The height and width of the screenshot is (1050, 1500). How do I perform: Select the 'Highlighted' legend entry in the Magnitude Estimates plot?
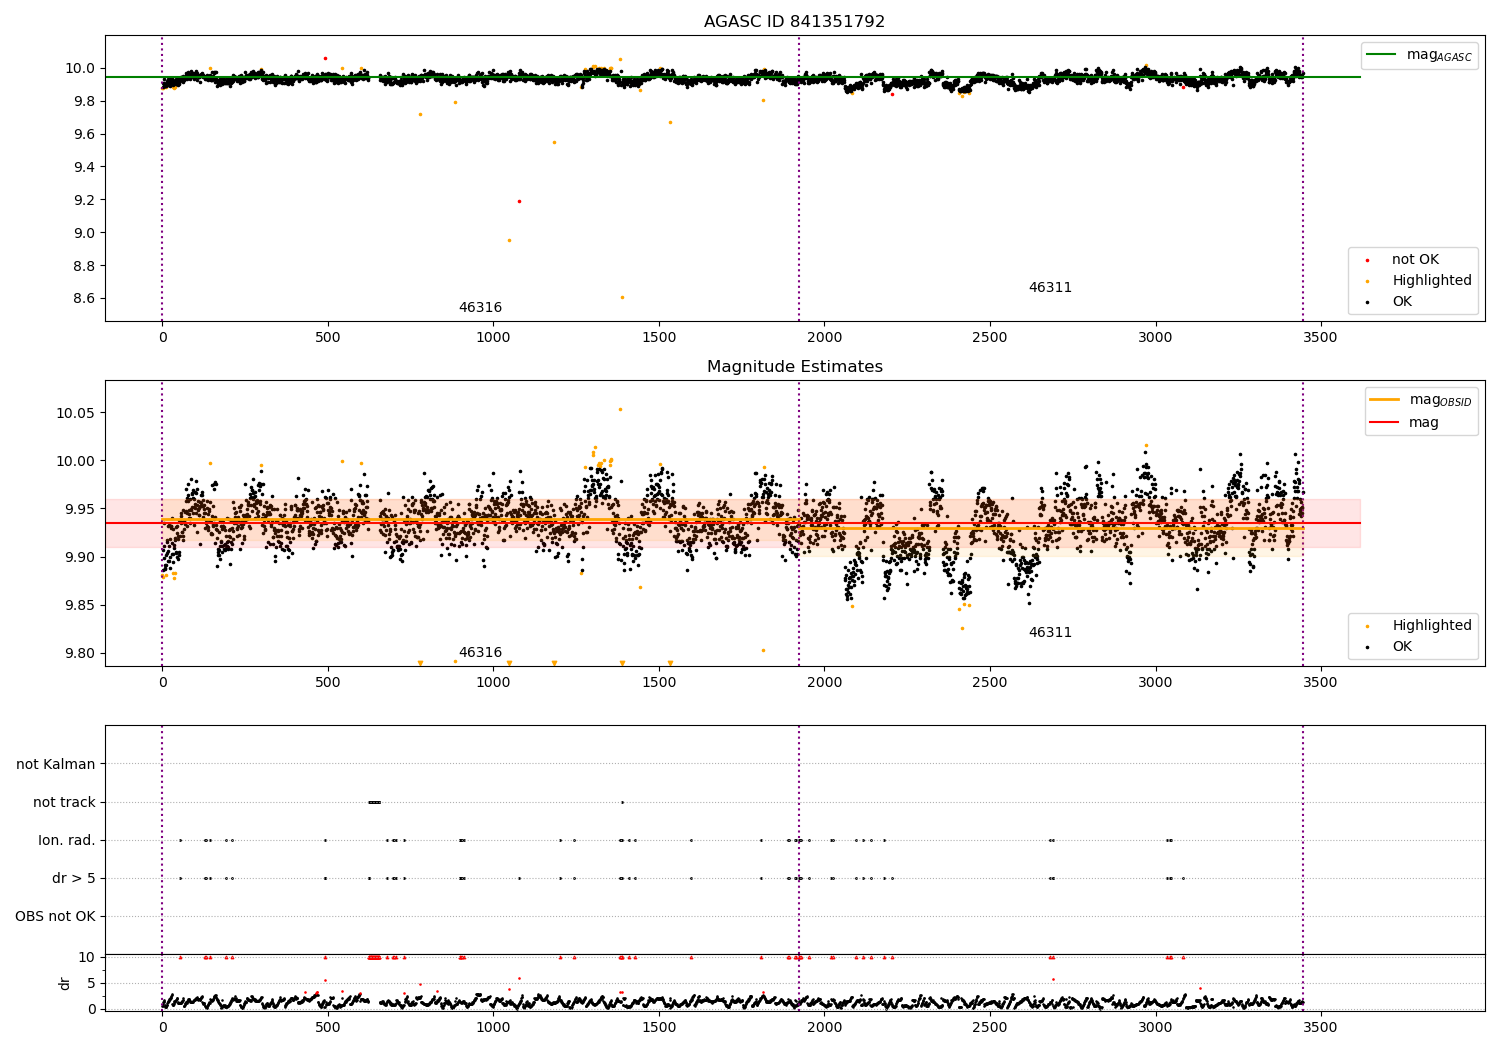[x=1432, y=626]
